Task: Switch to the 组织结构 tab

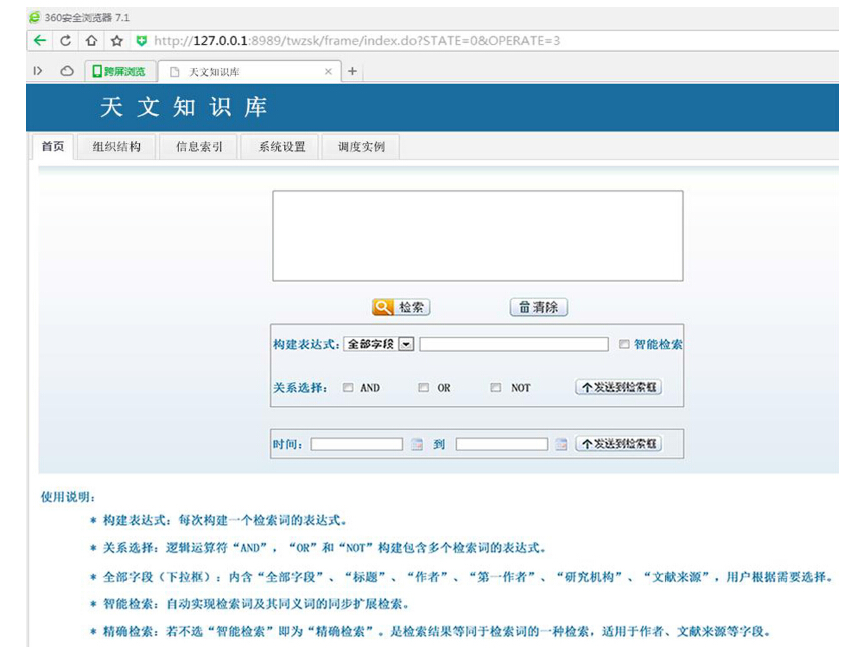Action: click(x=117, y=147)
